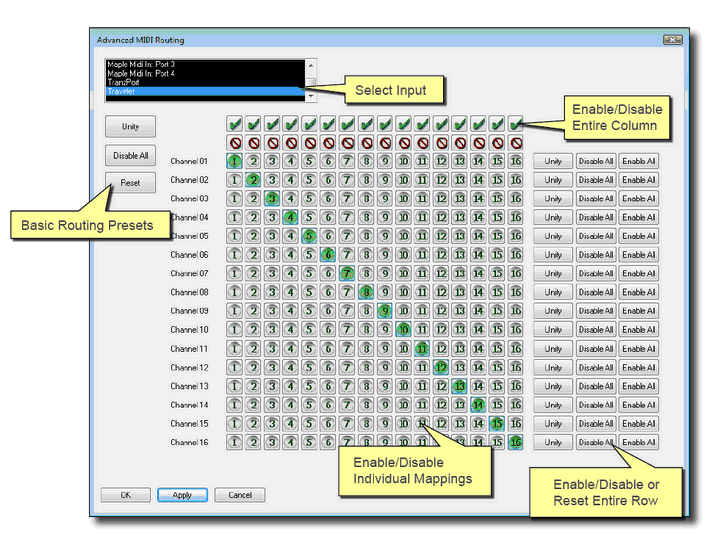Enable all mappings for Channel 16 row
715x534 pixels.
[x=639, y=442]
